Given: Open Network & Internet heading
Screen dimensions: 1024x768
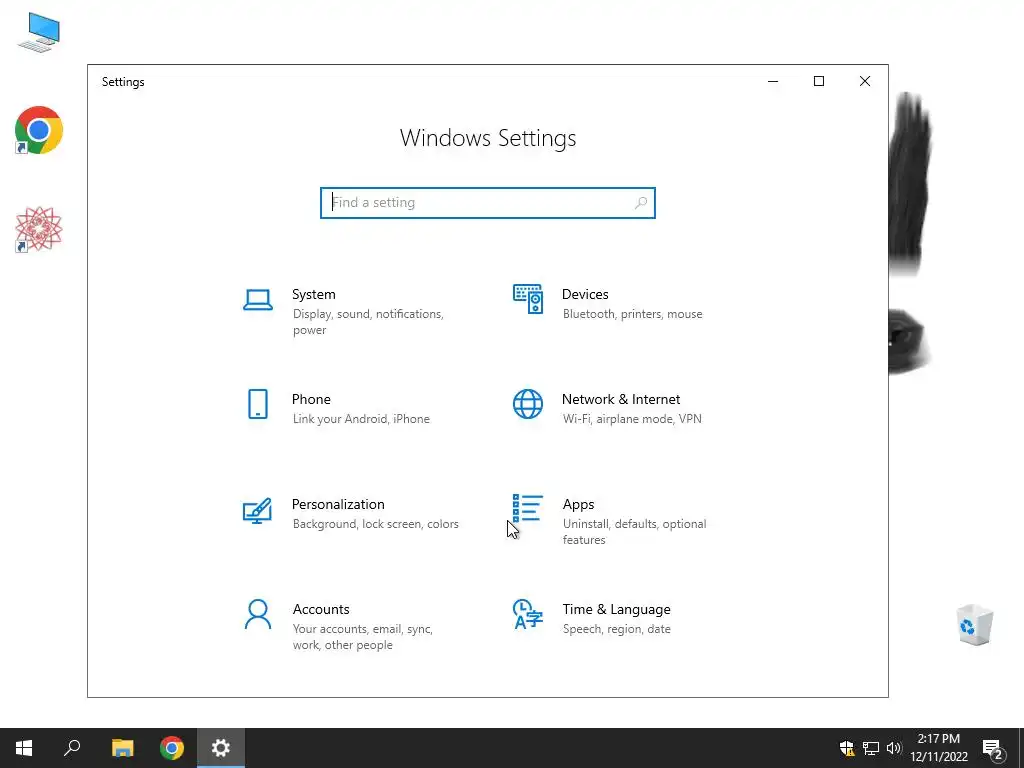Looking at the screenshot, I should point(621,400).
